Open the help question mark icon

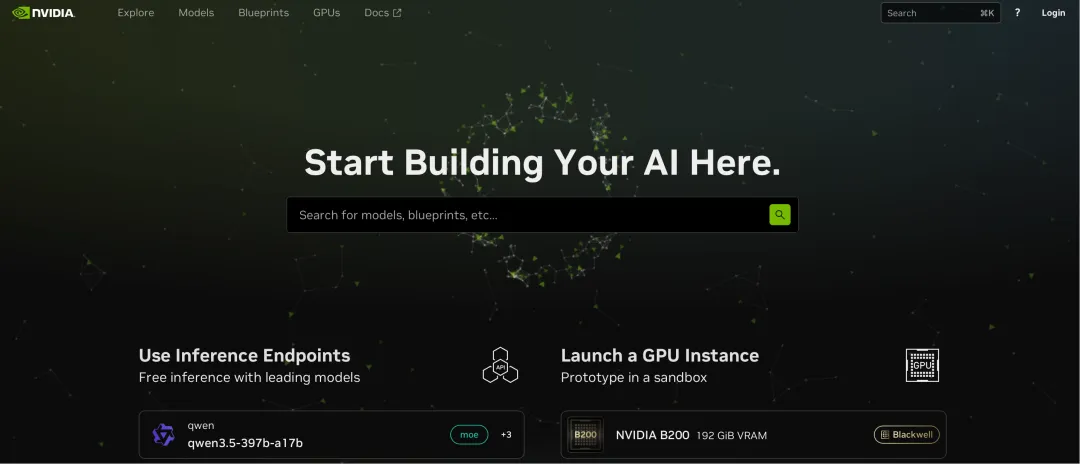point(1017,12)
